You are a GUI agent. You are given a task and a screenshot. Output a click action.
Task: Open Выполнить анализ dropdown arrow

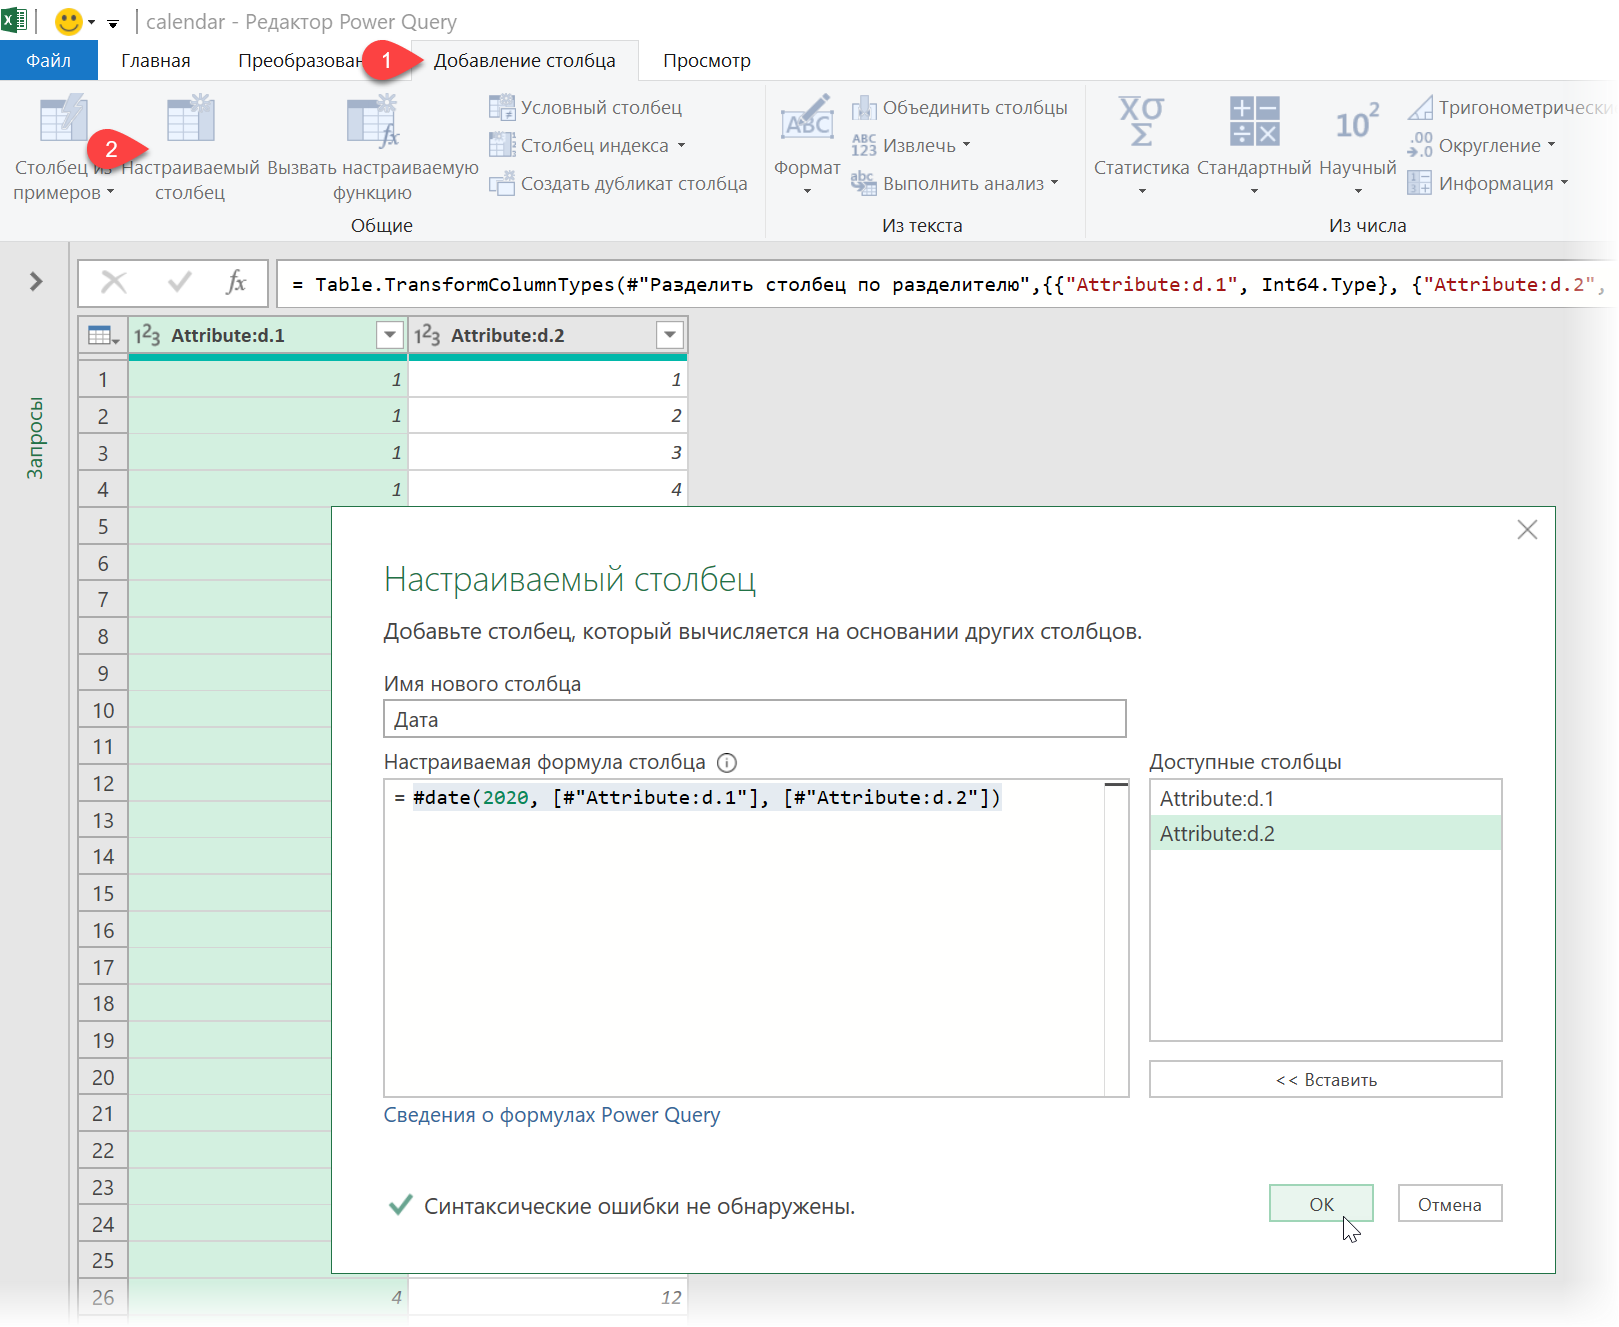pos(1054,184)
